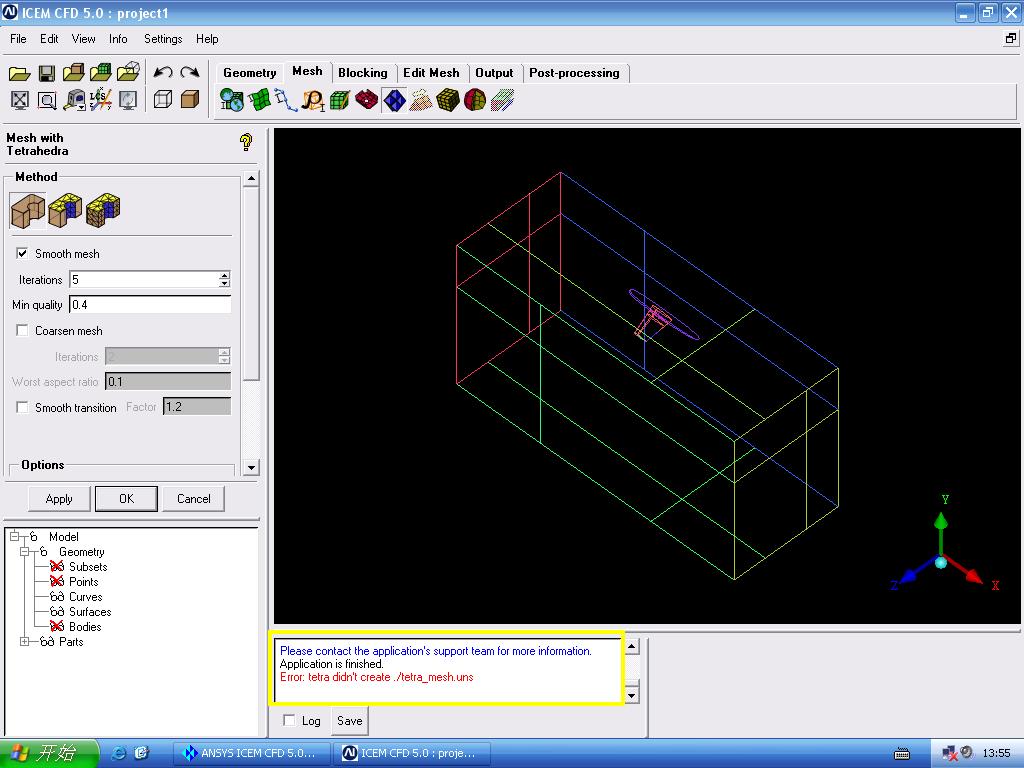The image size is (1024, 768).
Task: Collapse the Geometry tree node
Action: [24, 552]
